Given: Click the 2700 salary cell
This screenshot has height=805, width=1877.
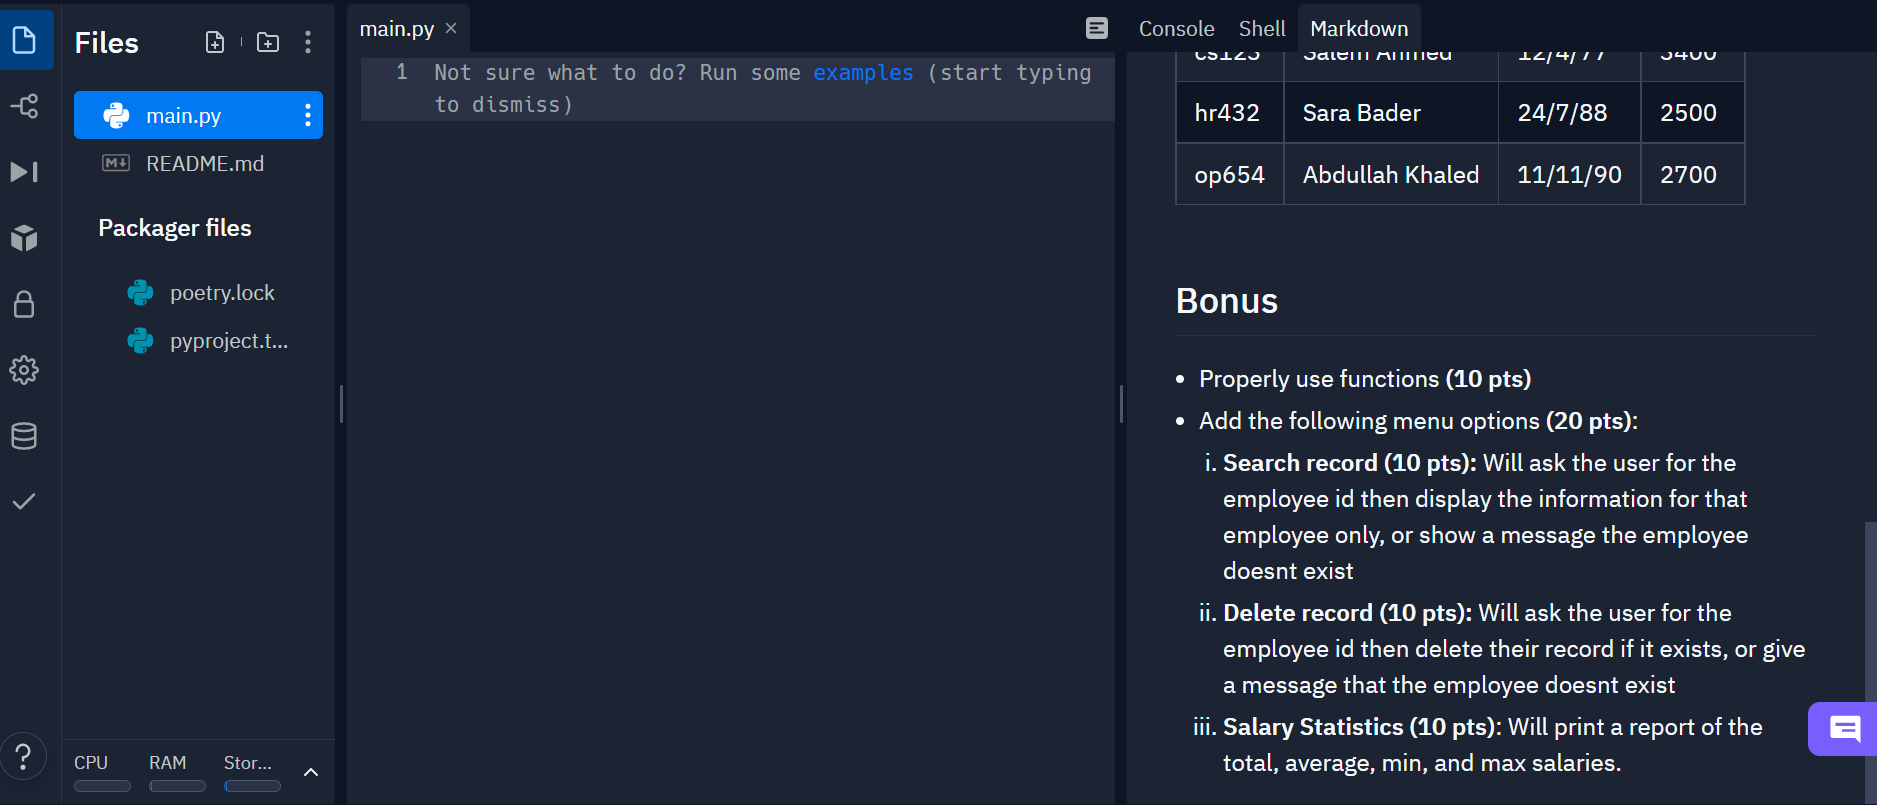Looking at the screenshot, I should [1693, 174].
